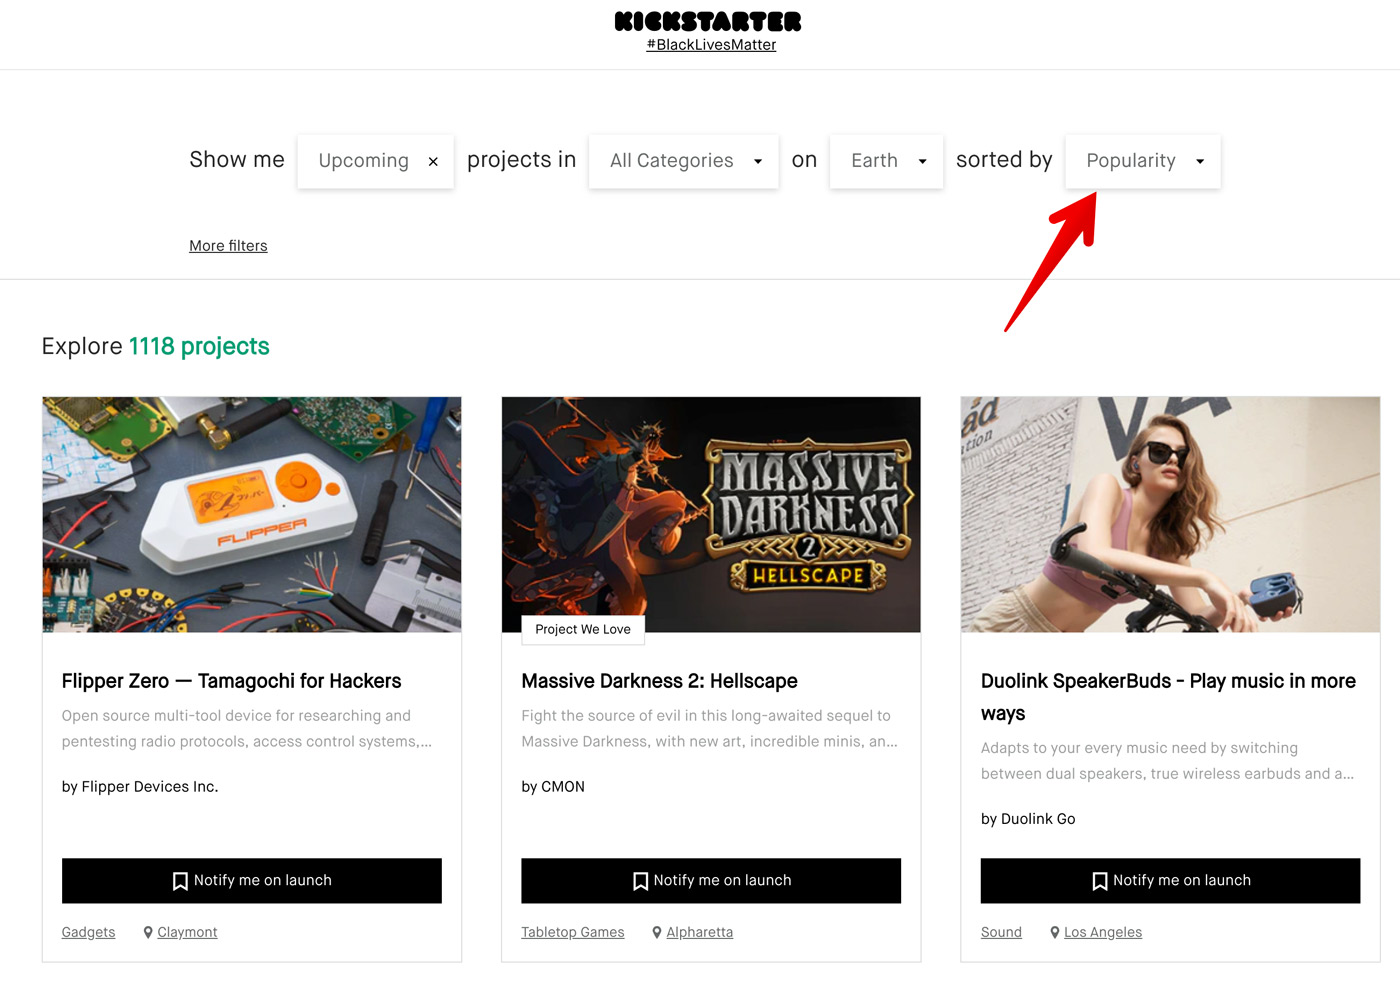Open the 'Duolink SpeakerBuds - Play music in more ways' title
Viewport: 1400px width, 986px height.
coord(1168,697)
